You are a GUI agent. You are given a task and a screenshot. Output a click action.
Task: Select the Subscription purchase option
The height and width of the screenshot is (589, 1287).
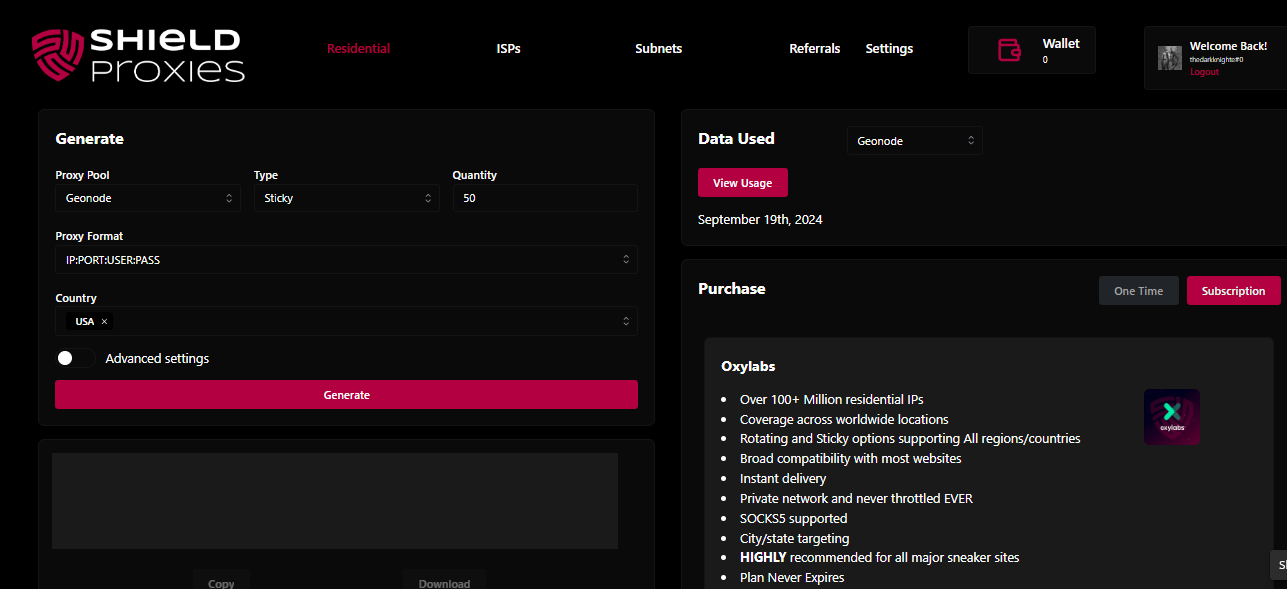tap(1233, 291)
